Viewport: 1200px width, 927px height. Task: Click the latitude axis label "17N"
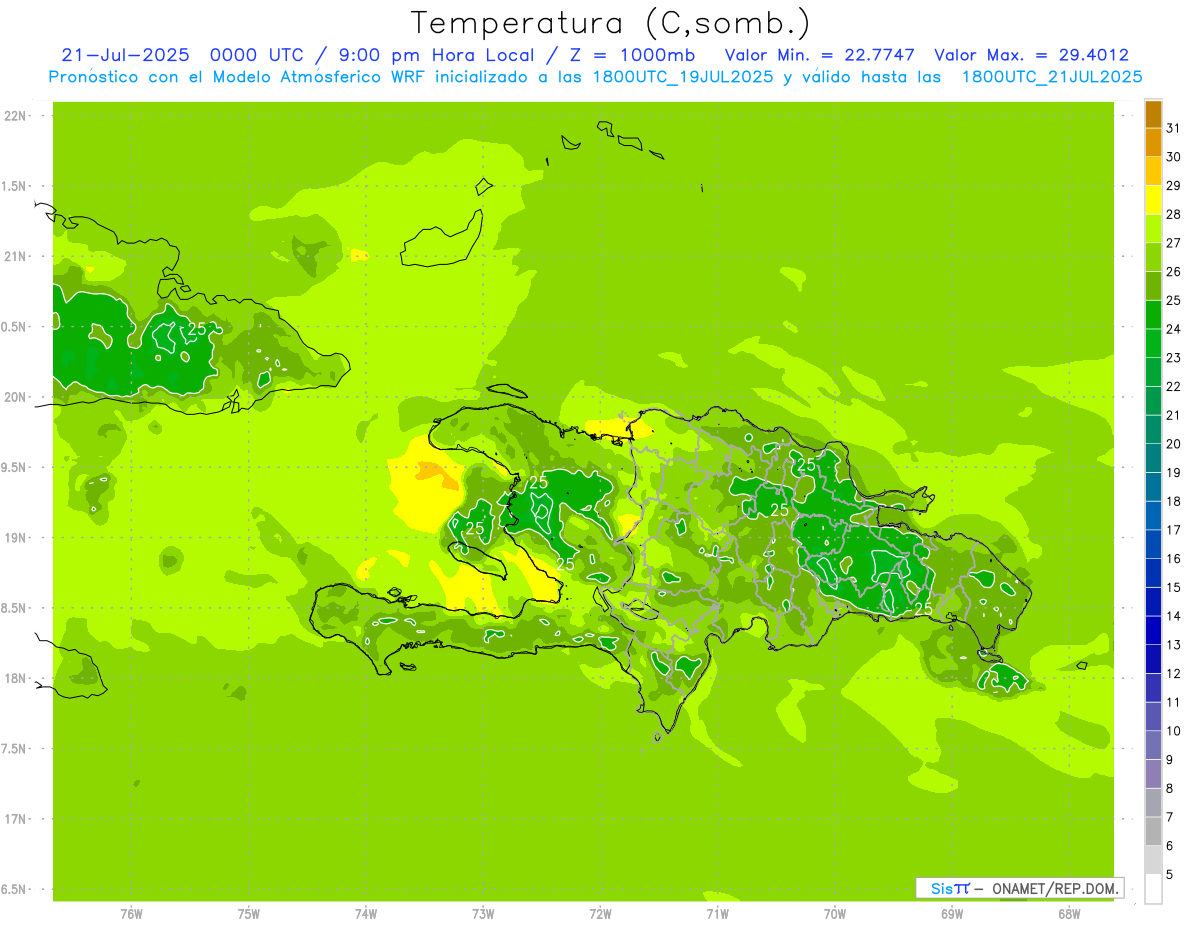15,819
